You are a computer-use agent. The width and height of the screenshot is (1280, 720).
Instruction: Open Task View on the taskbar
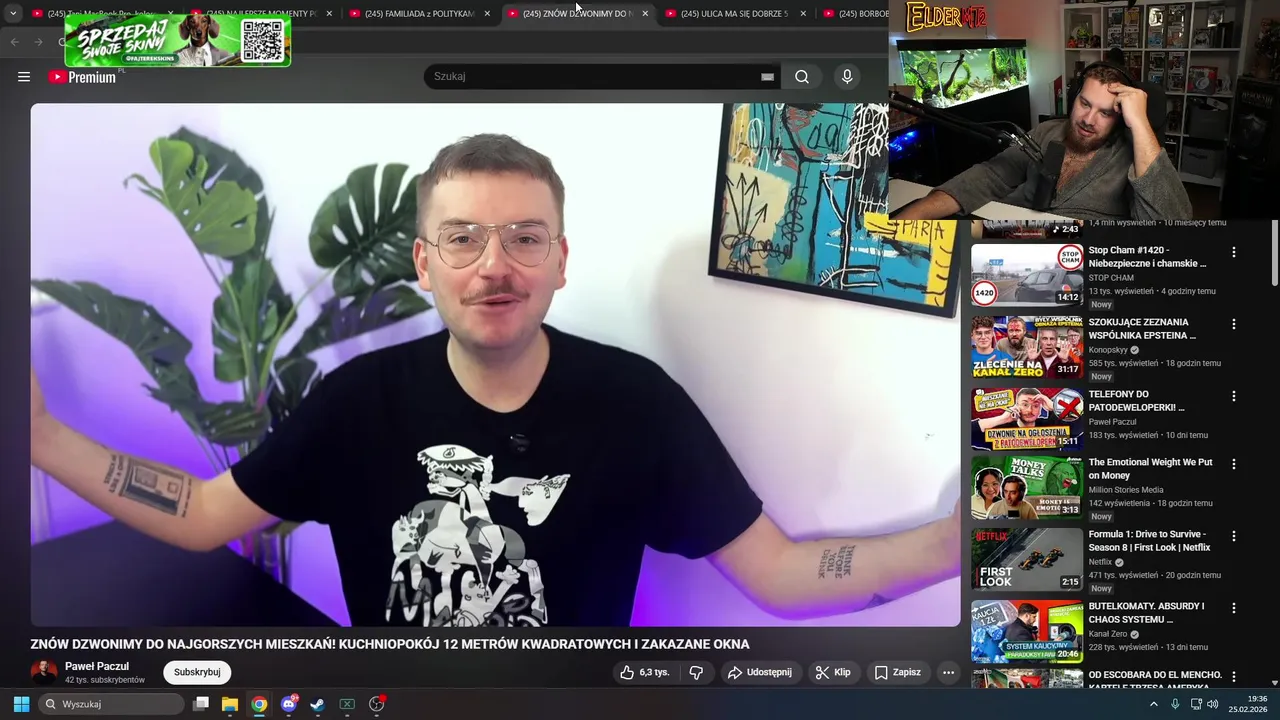tap(201, 704)
